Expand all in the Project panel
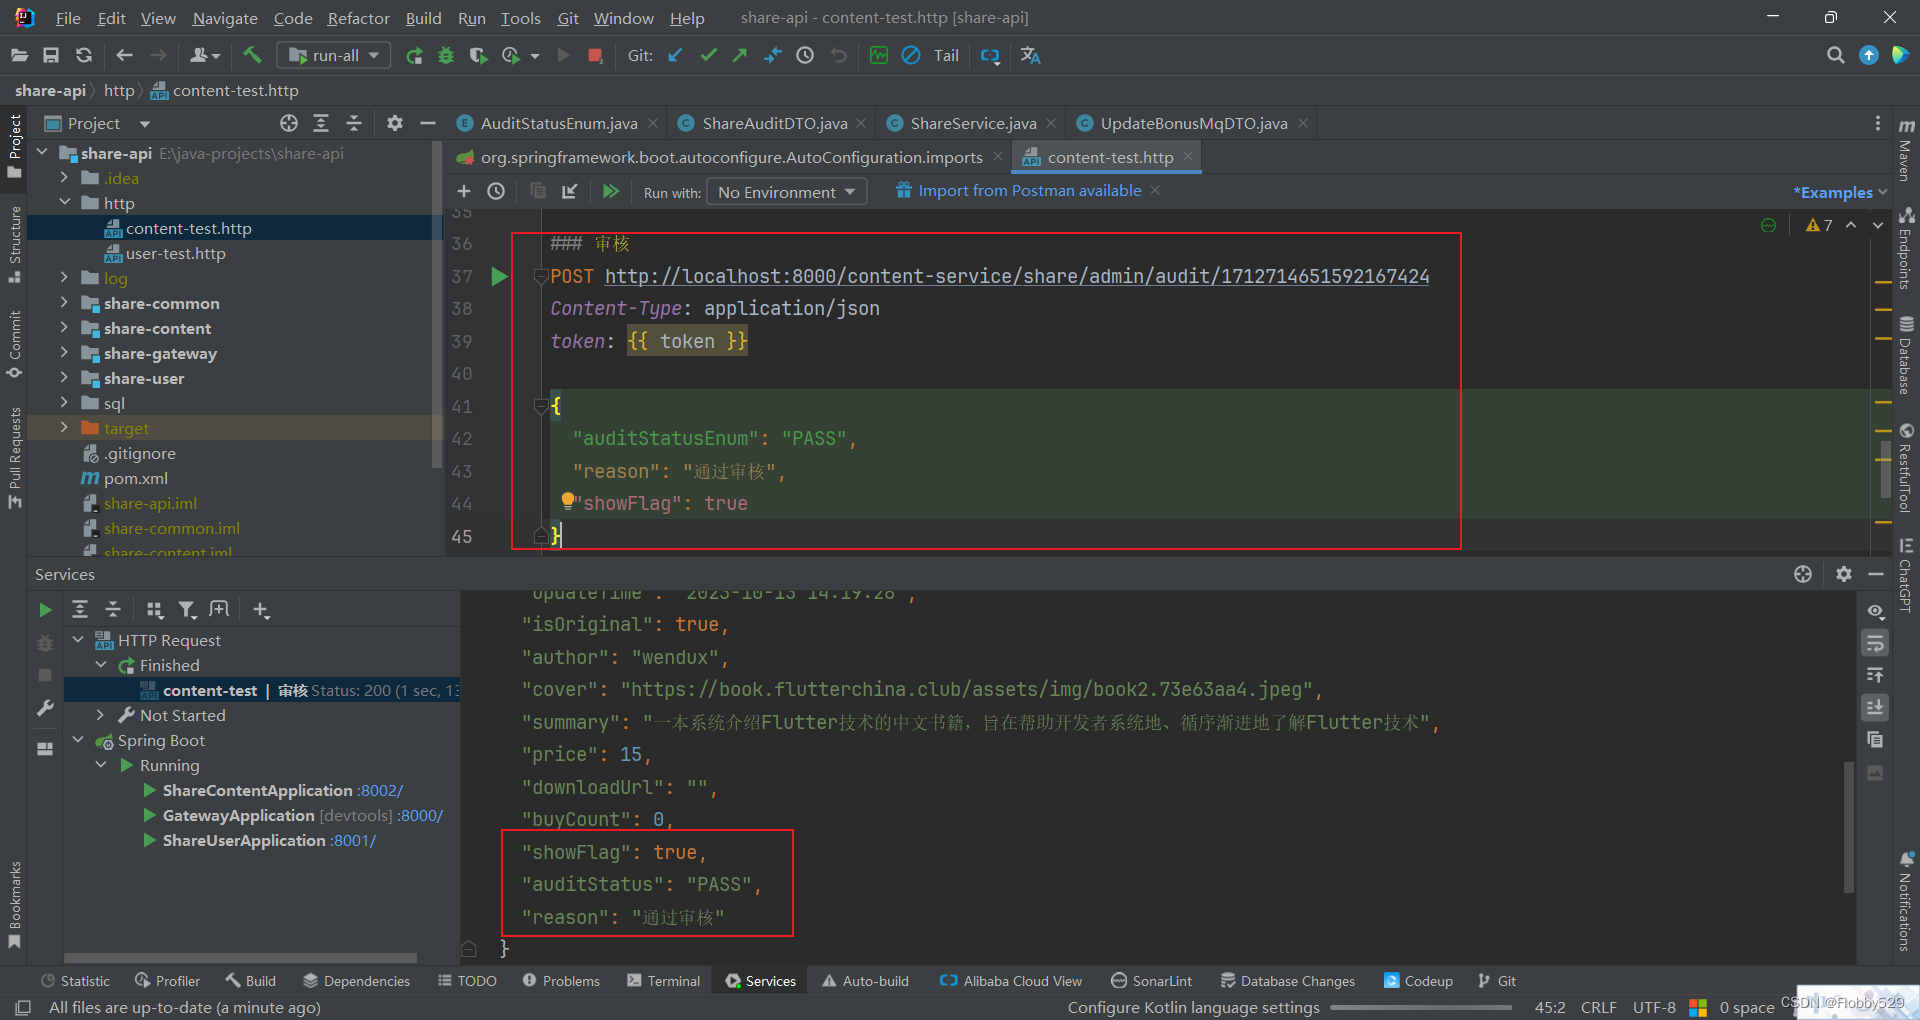 pos(321,123)
